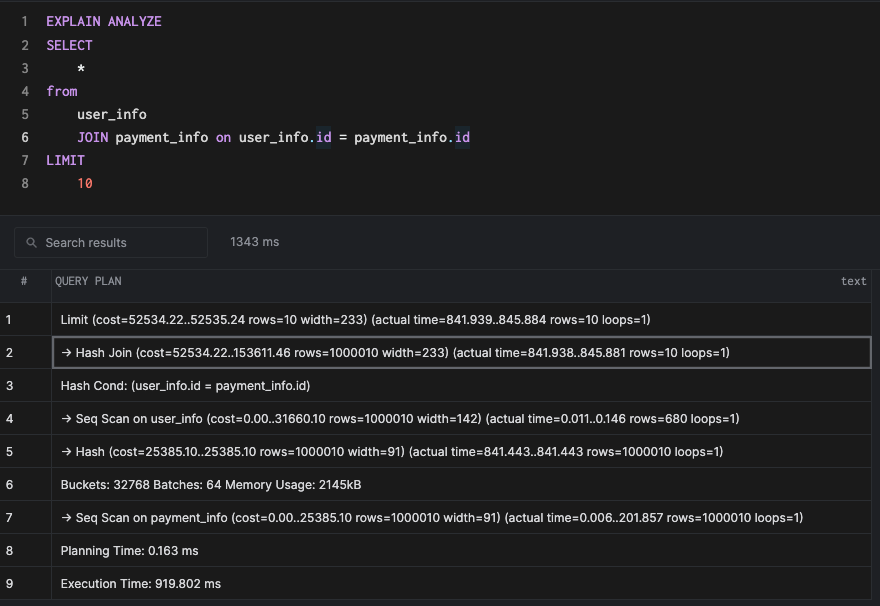The width and height of the screenshot is (880, 606).
Task: Select Seq Scan on user_info row
Action: click(x=400, y=419)
